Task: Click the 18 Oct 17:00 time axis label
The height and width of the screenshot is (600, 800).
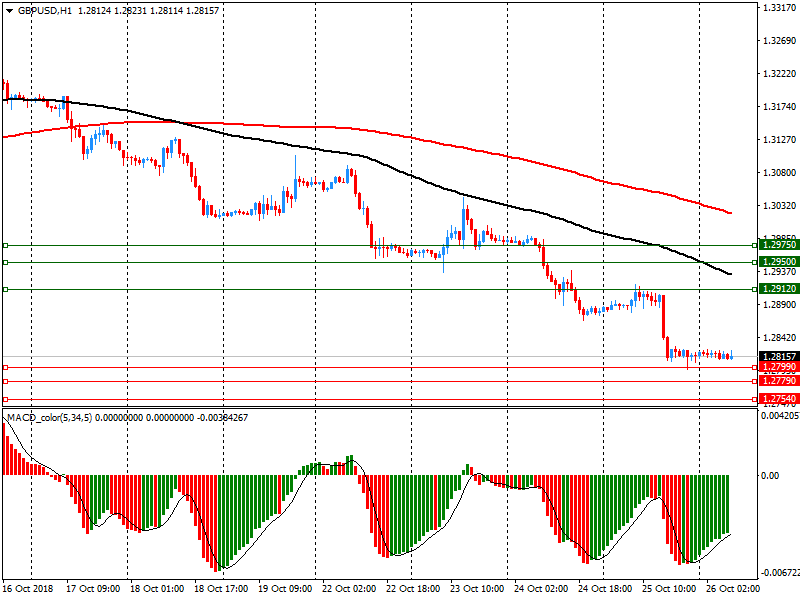Action: 221,588
